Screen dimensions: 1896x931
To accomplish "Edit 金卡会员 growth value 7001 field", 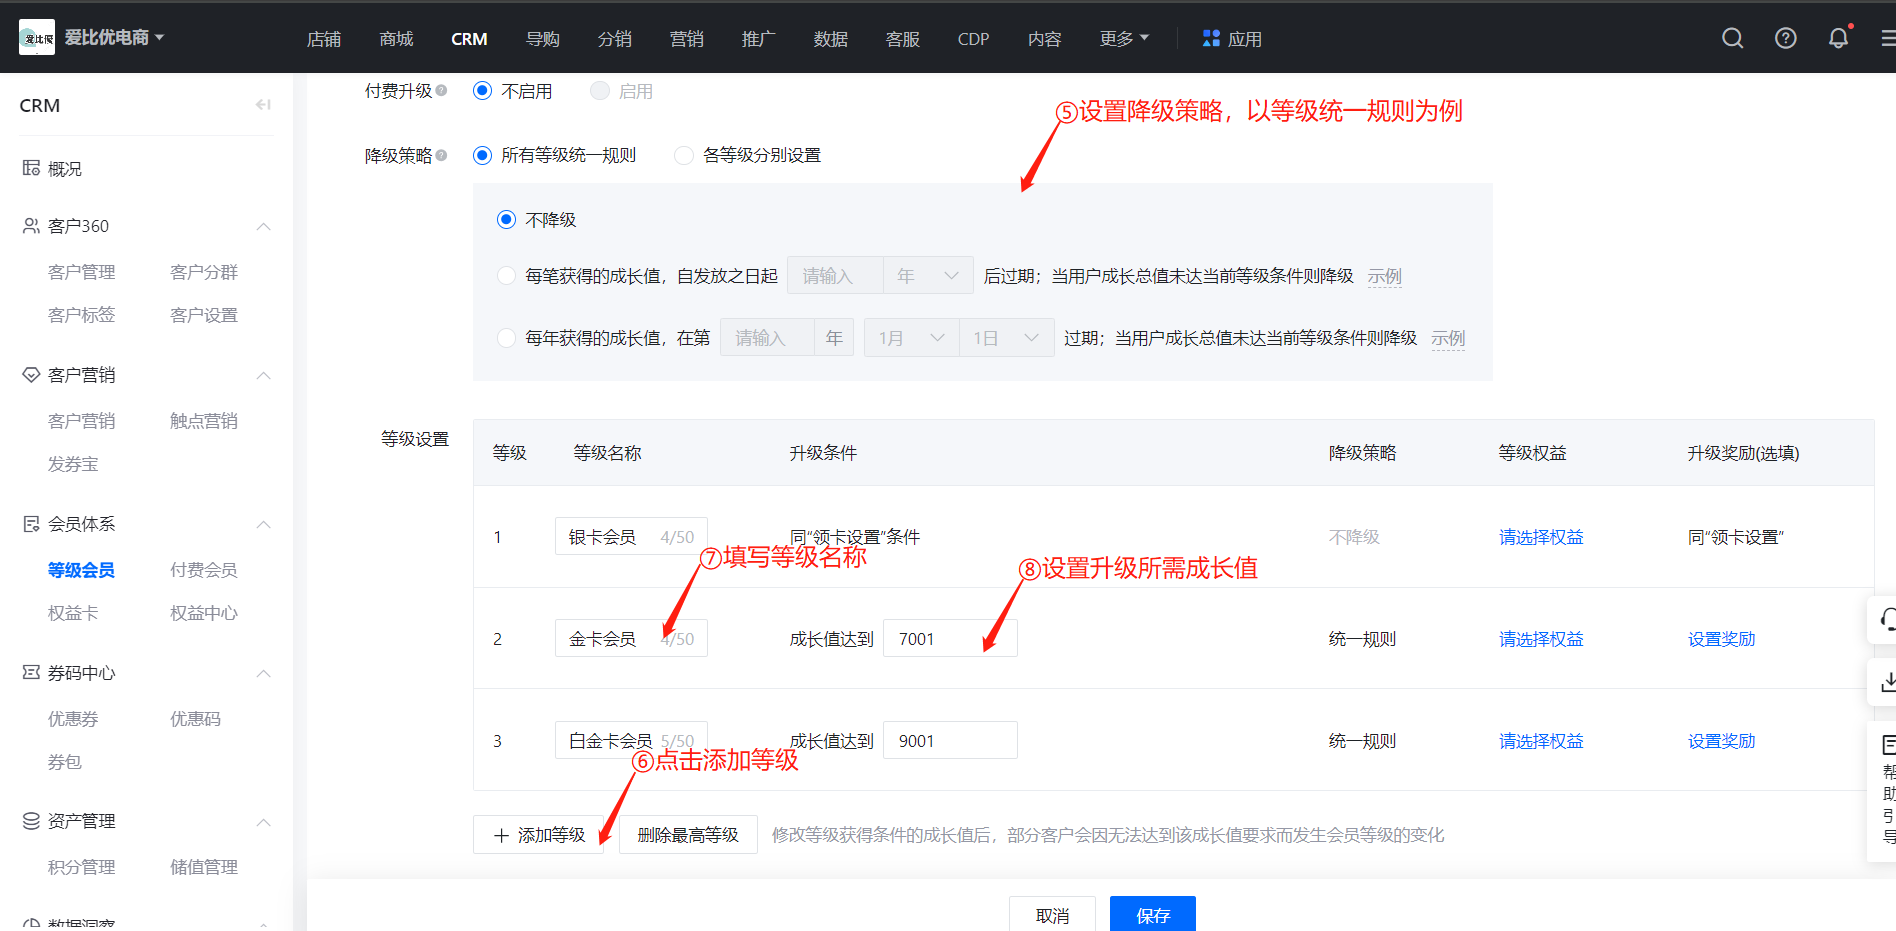I will (x=950, y=639).
